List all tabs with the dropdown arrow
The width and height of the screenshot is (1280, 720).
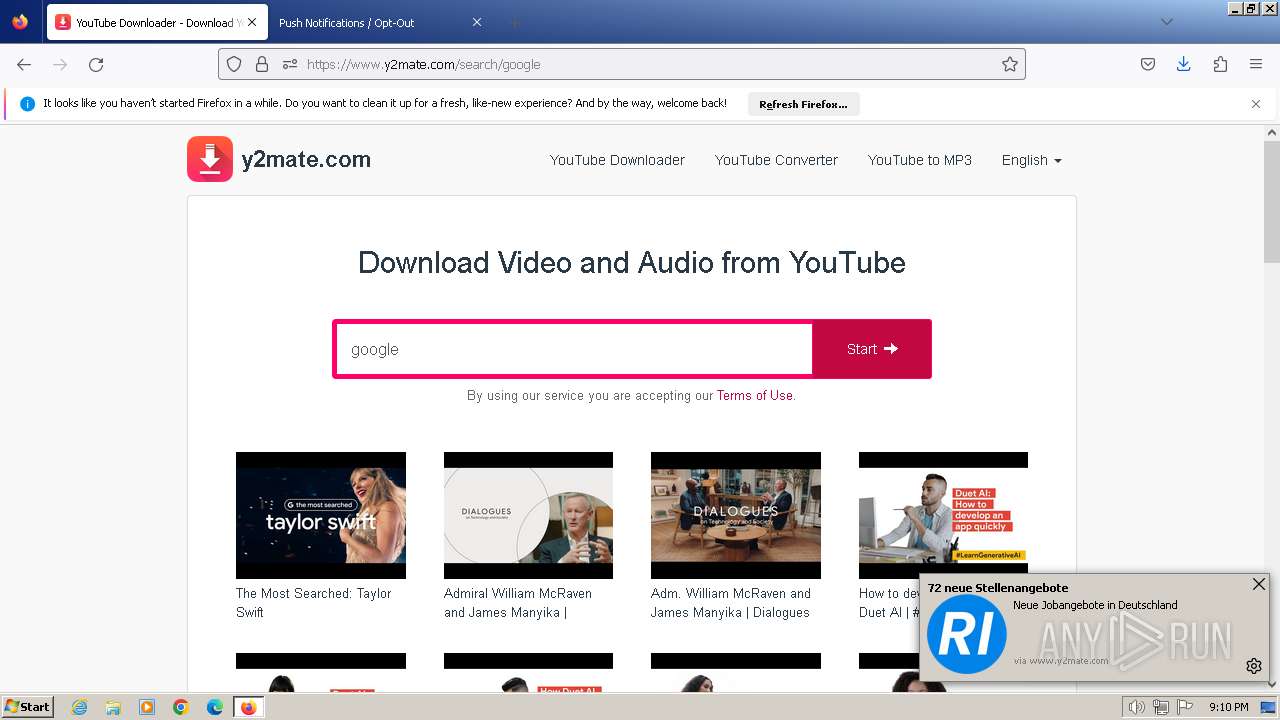click(1166, 22)
